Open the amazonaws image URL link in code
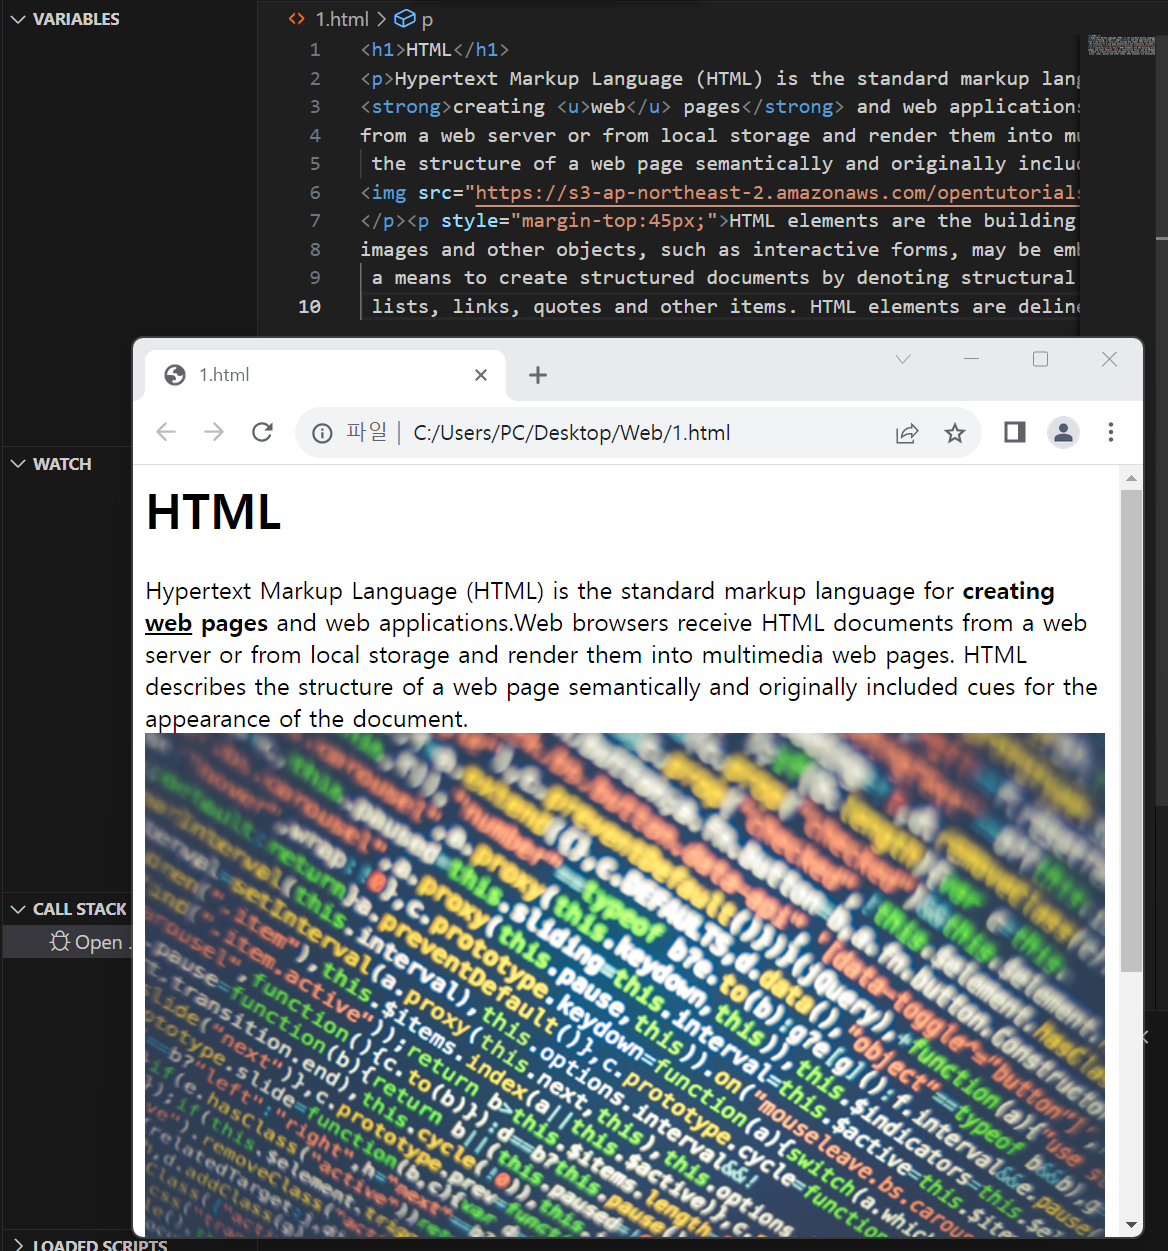Screen dimensions: 1168x1251 tap(777, 192)
